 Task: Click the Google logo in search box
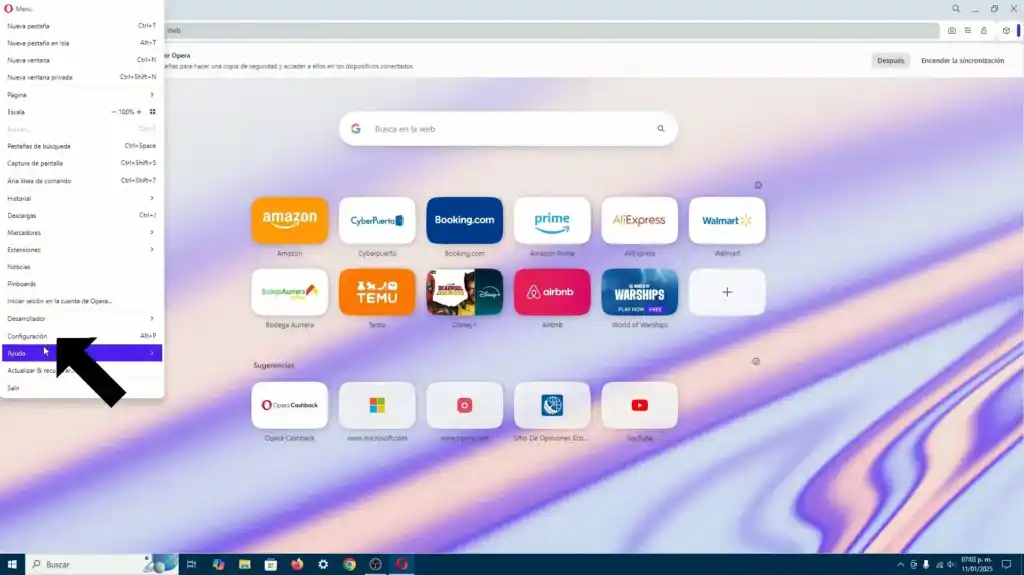(356, 129)
